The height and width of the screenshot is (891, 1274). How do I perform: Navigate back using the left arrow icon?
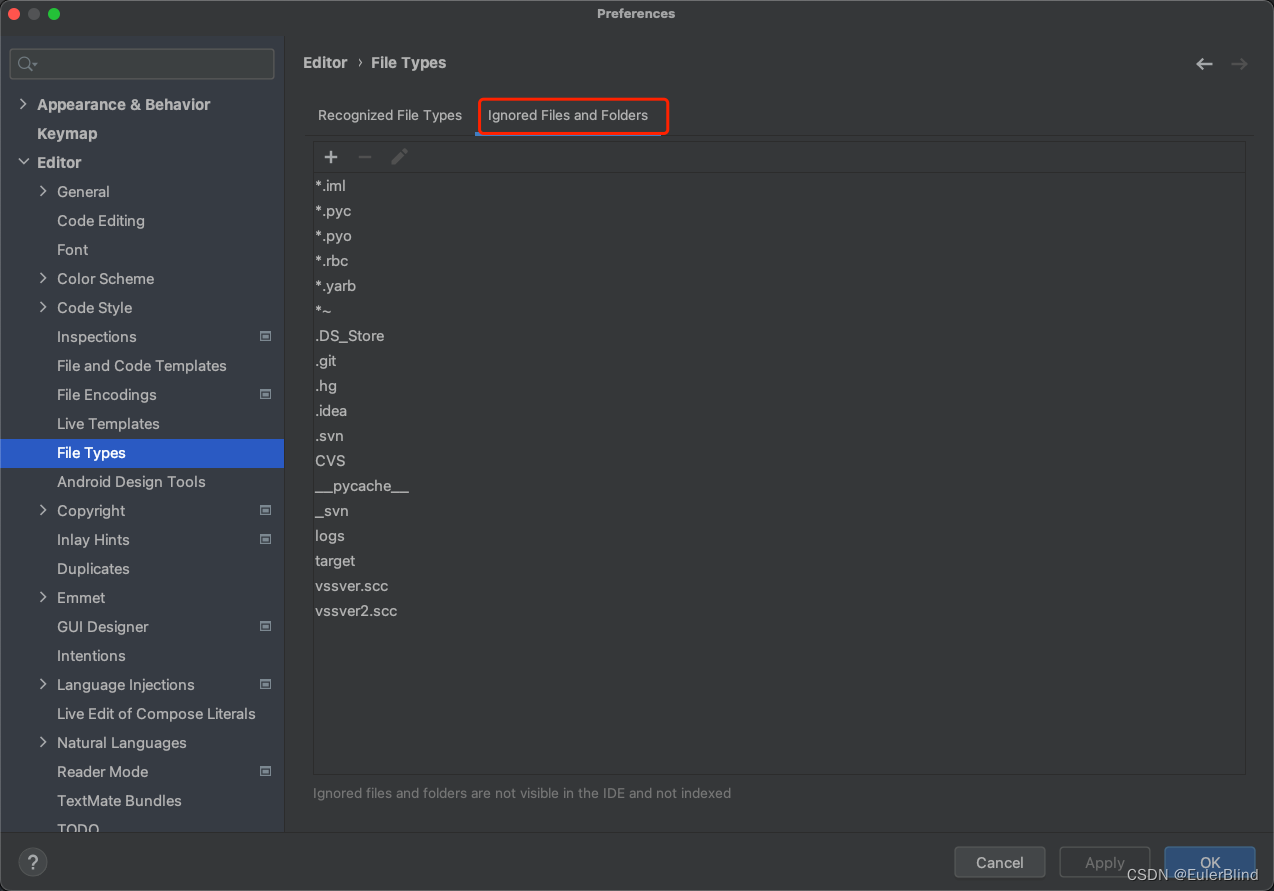tap(1204, 63)
